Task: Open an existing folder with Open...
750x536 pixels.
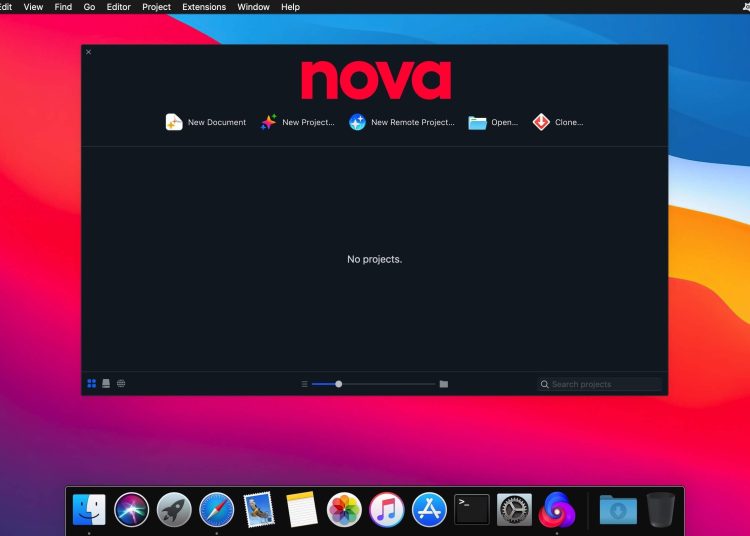Action: coord(478,122)
